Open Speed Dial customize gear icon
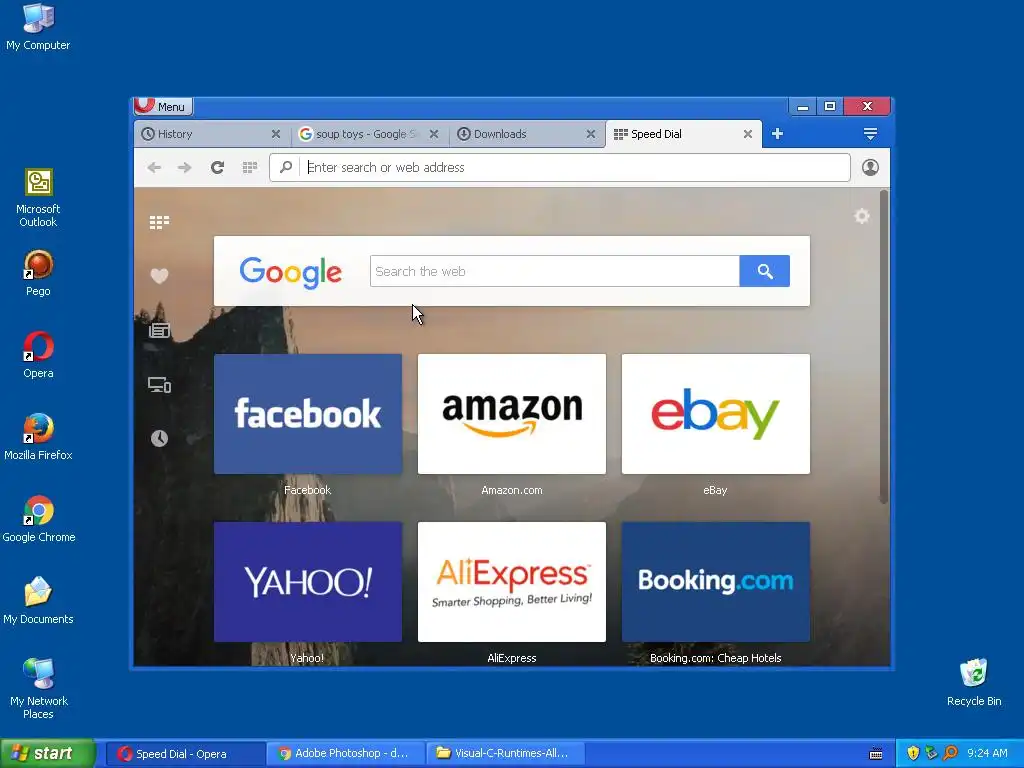This screenshot has width=1024, height=768. click(x=862, y=216)
